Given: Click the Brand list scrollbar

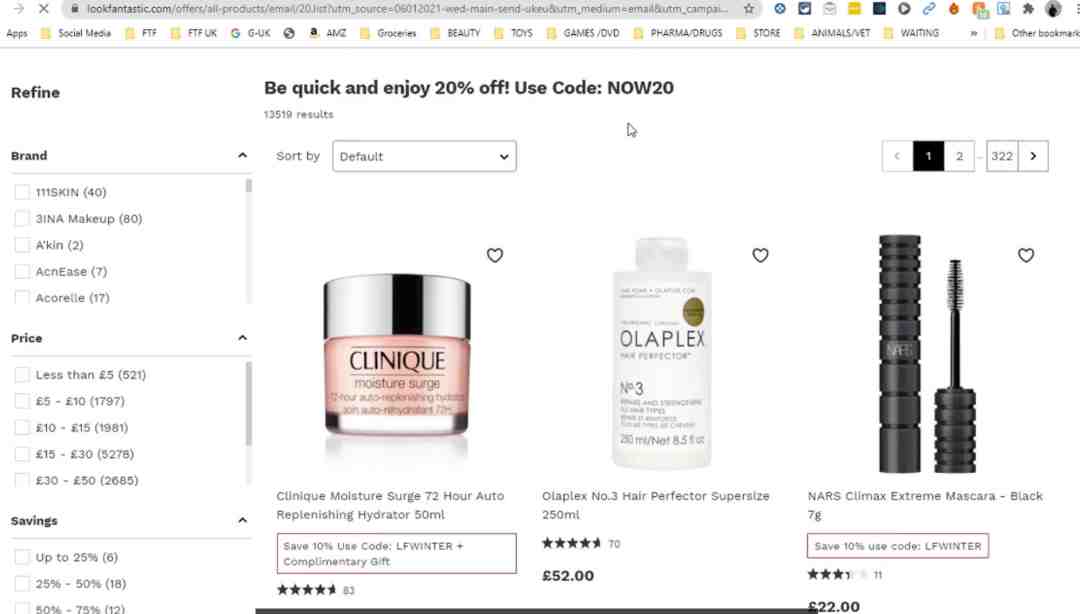Looking at the screenshot, I should [249, 187].
